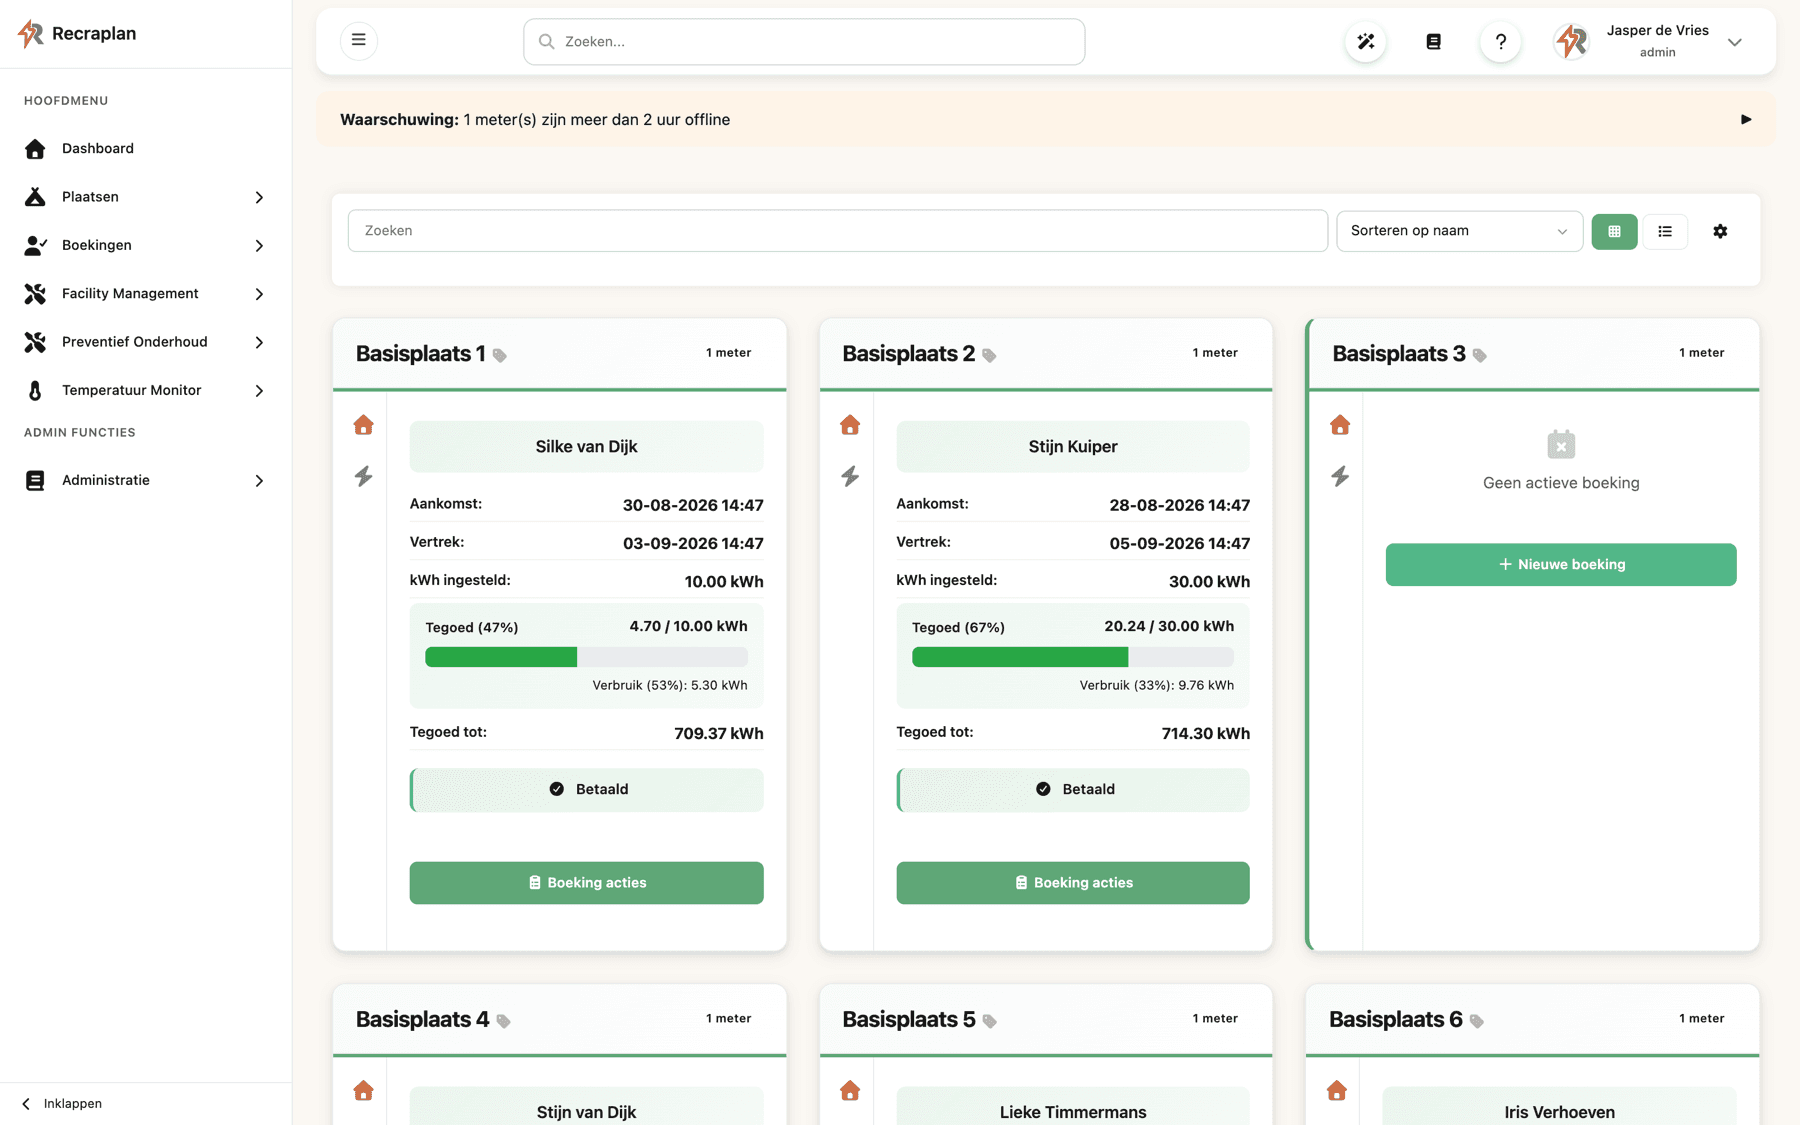Open the Sorteren op naam dropdown
Screen dimensions: 1800x1125
point(1459,231)
